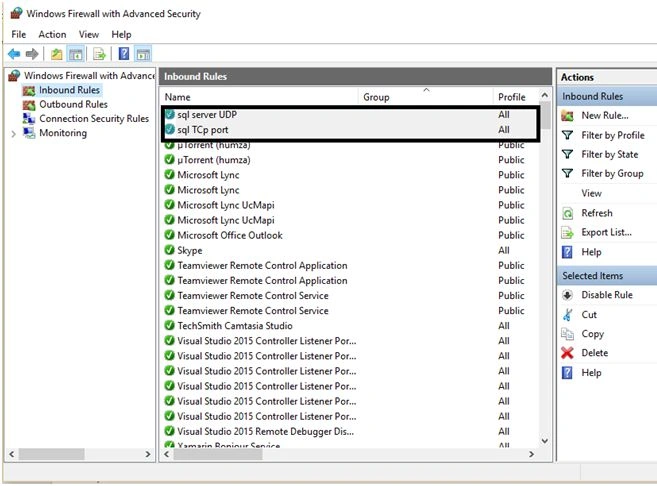The width and height of the screenshot is (657, 486).
Task: Click the Forward arrow toolbar icon
Action: [32, 54]
